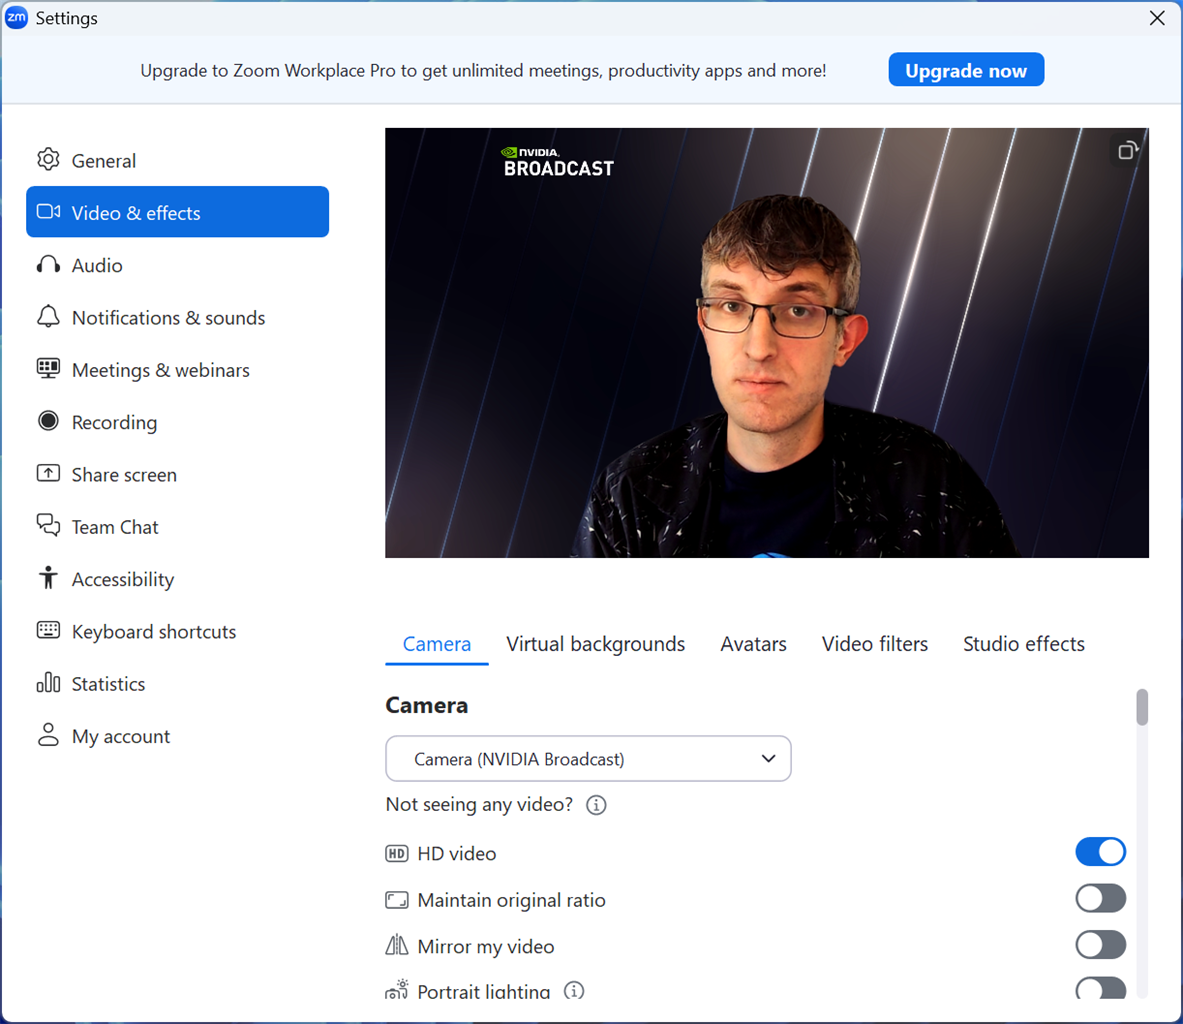The width and height of the screenshot is (1183, 1024).
Task: Click the Share screen icon in the sidebar
Action: [x=48, y=474]
